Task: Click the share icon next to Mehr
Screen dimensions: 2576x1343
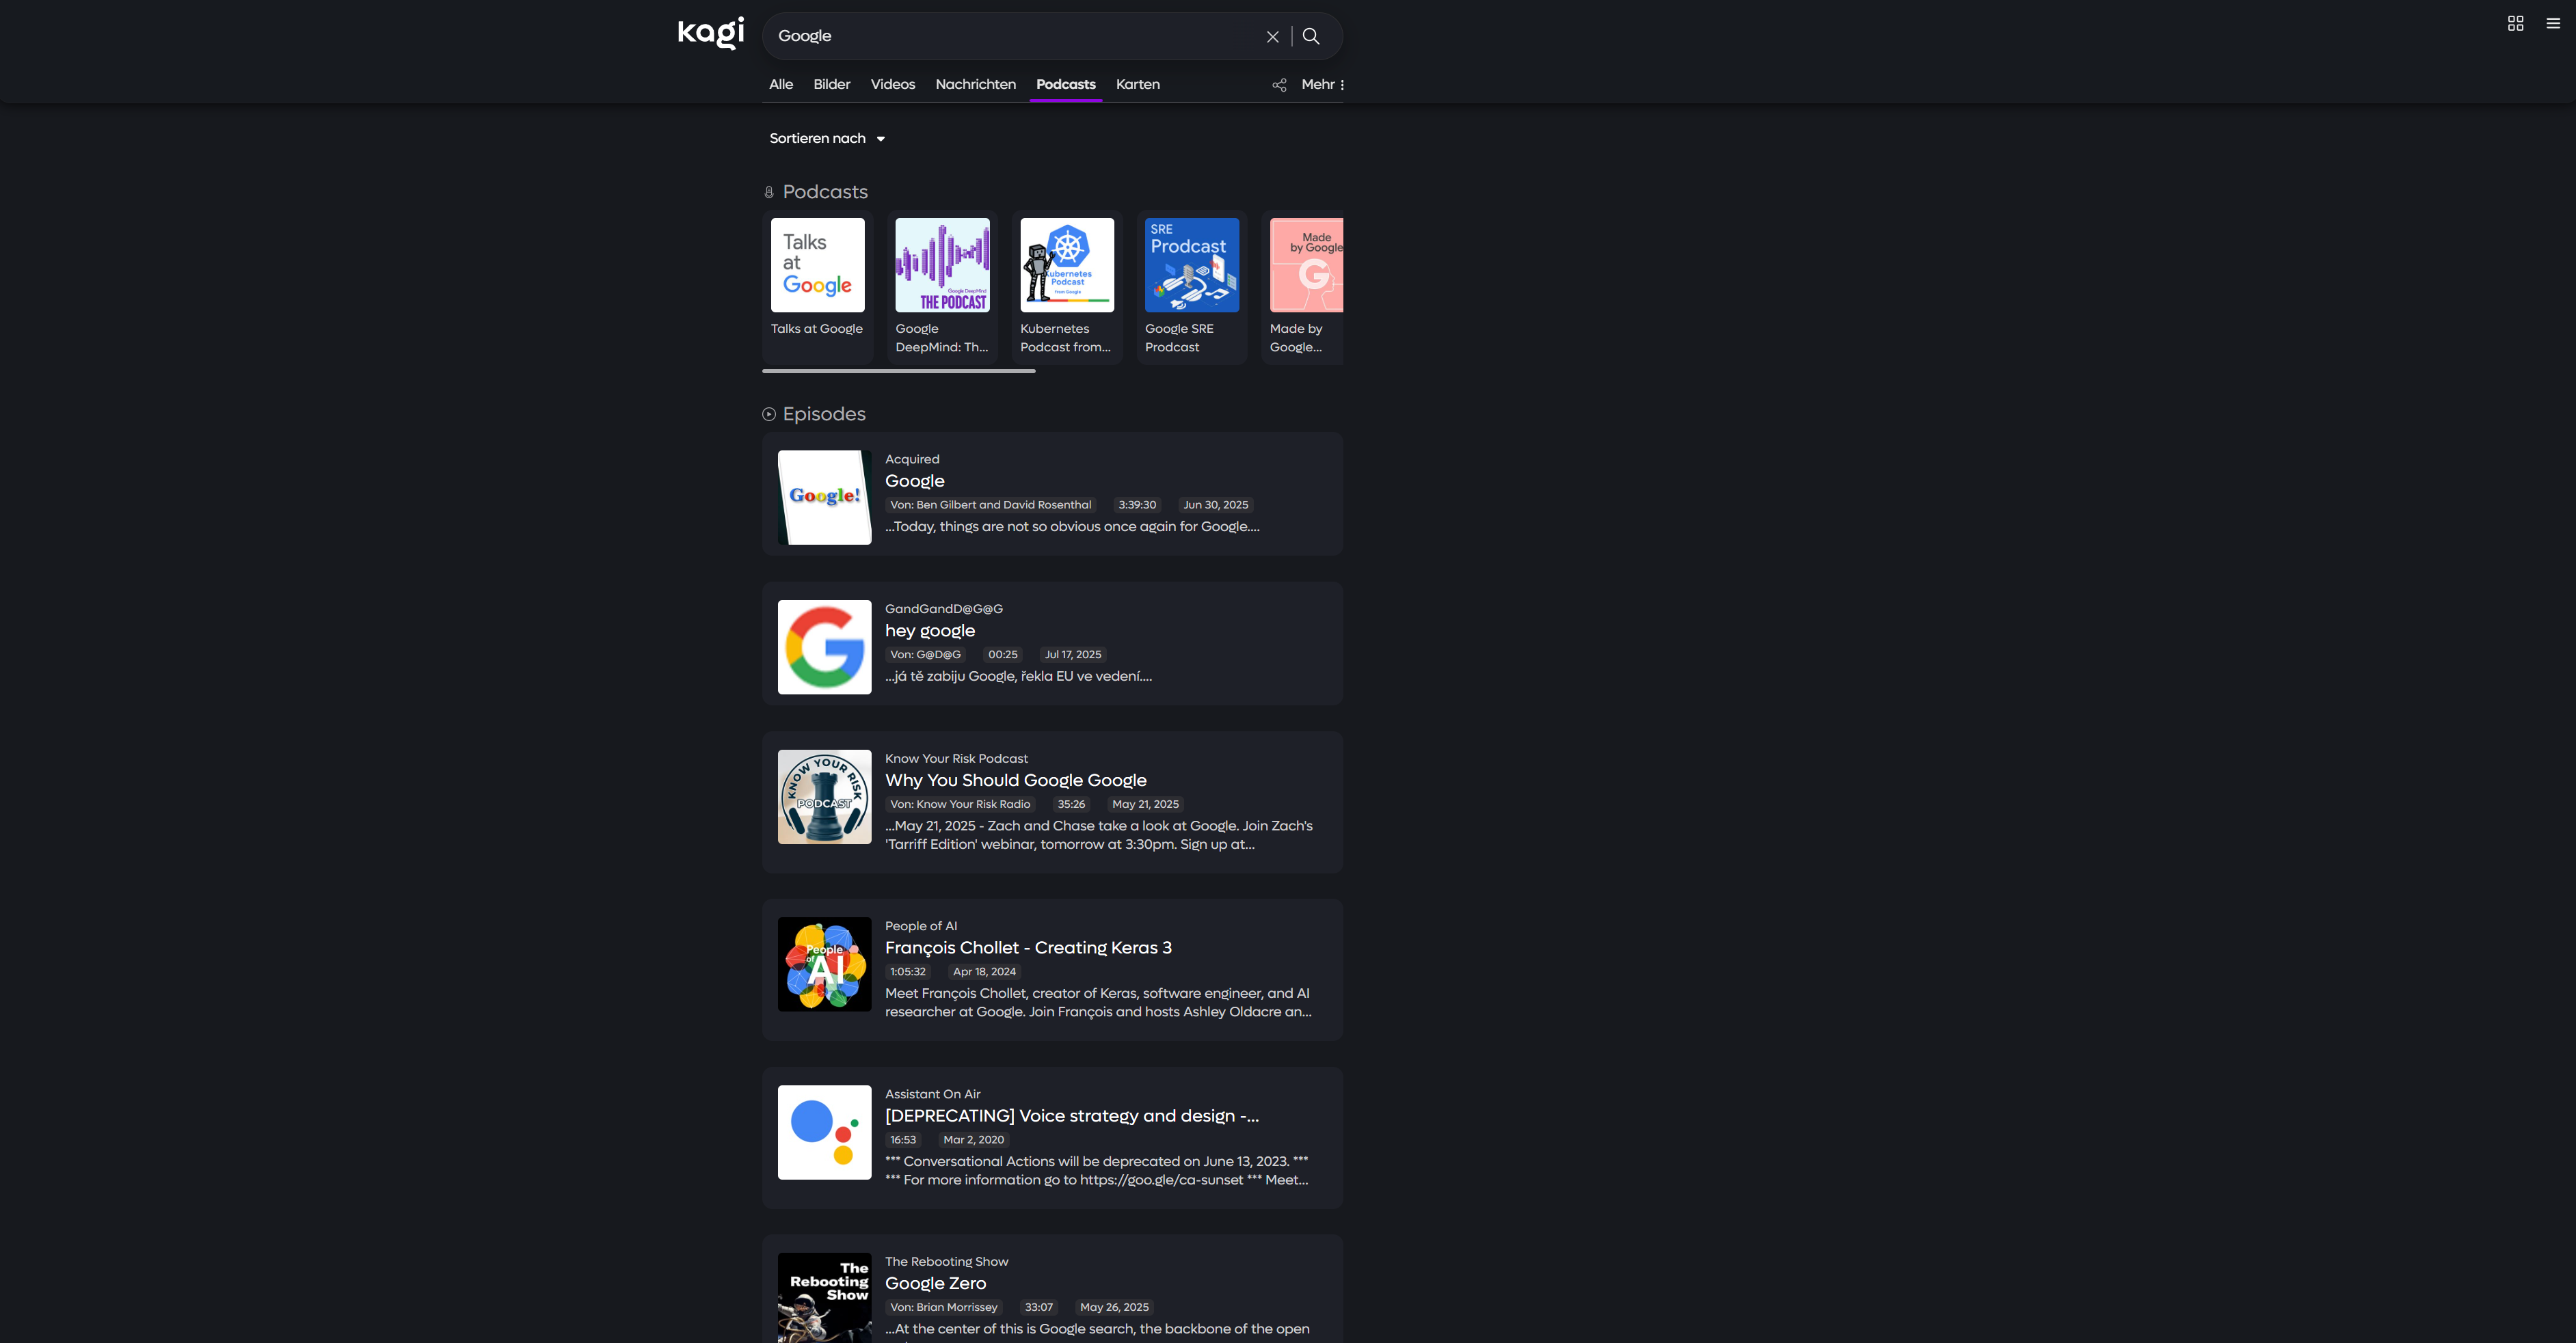Action: click(1279, 85)
